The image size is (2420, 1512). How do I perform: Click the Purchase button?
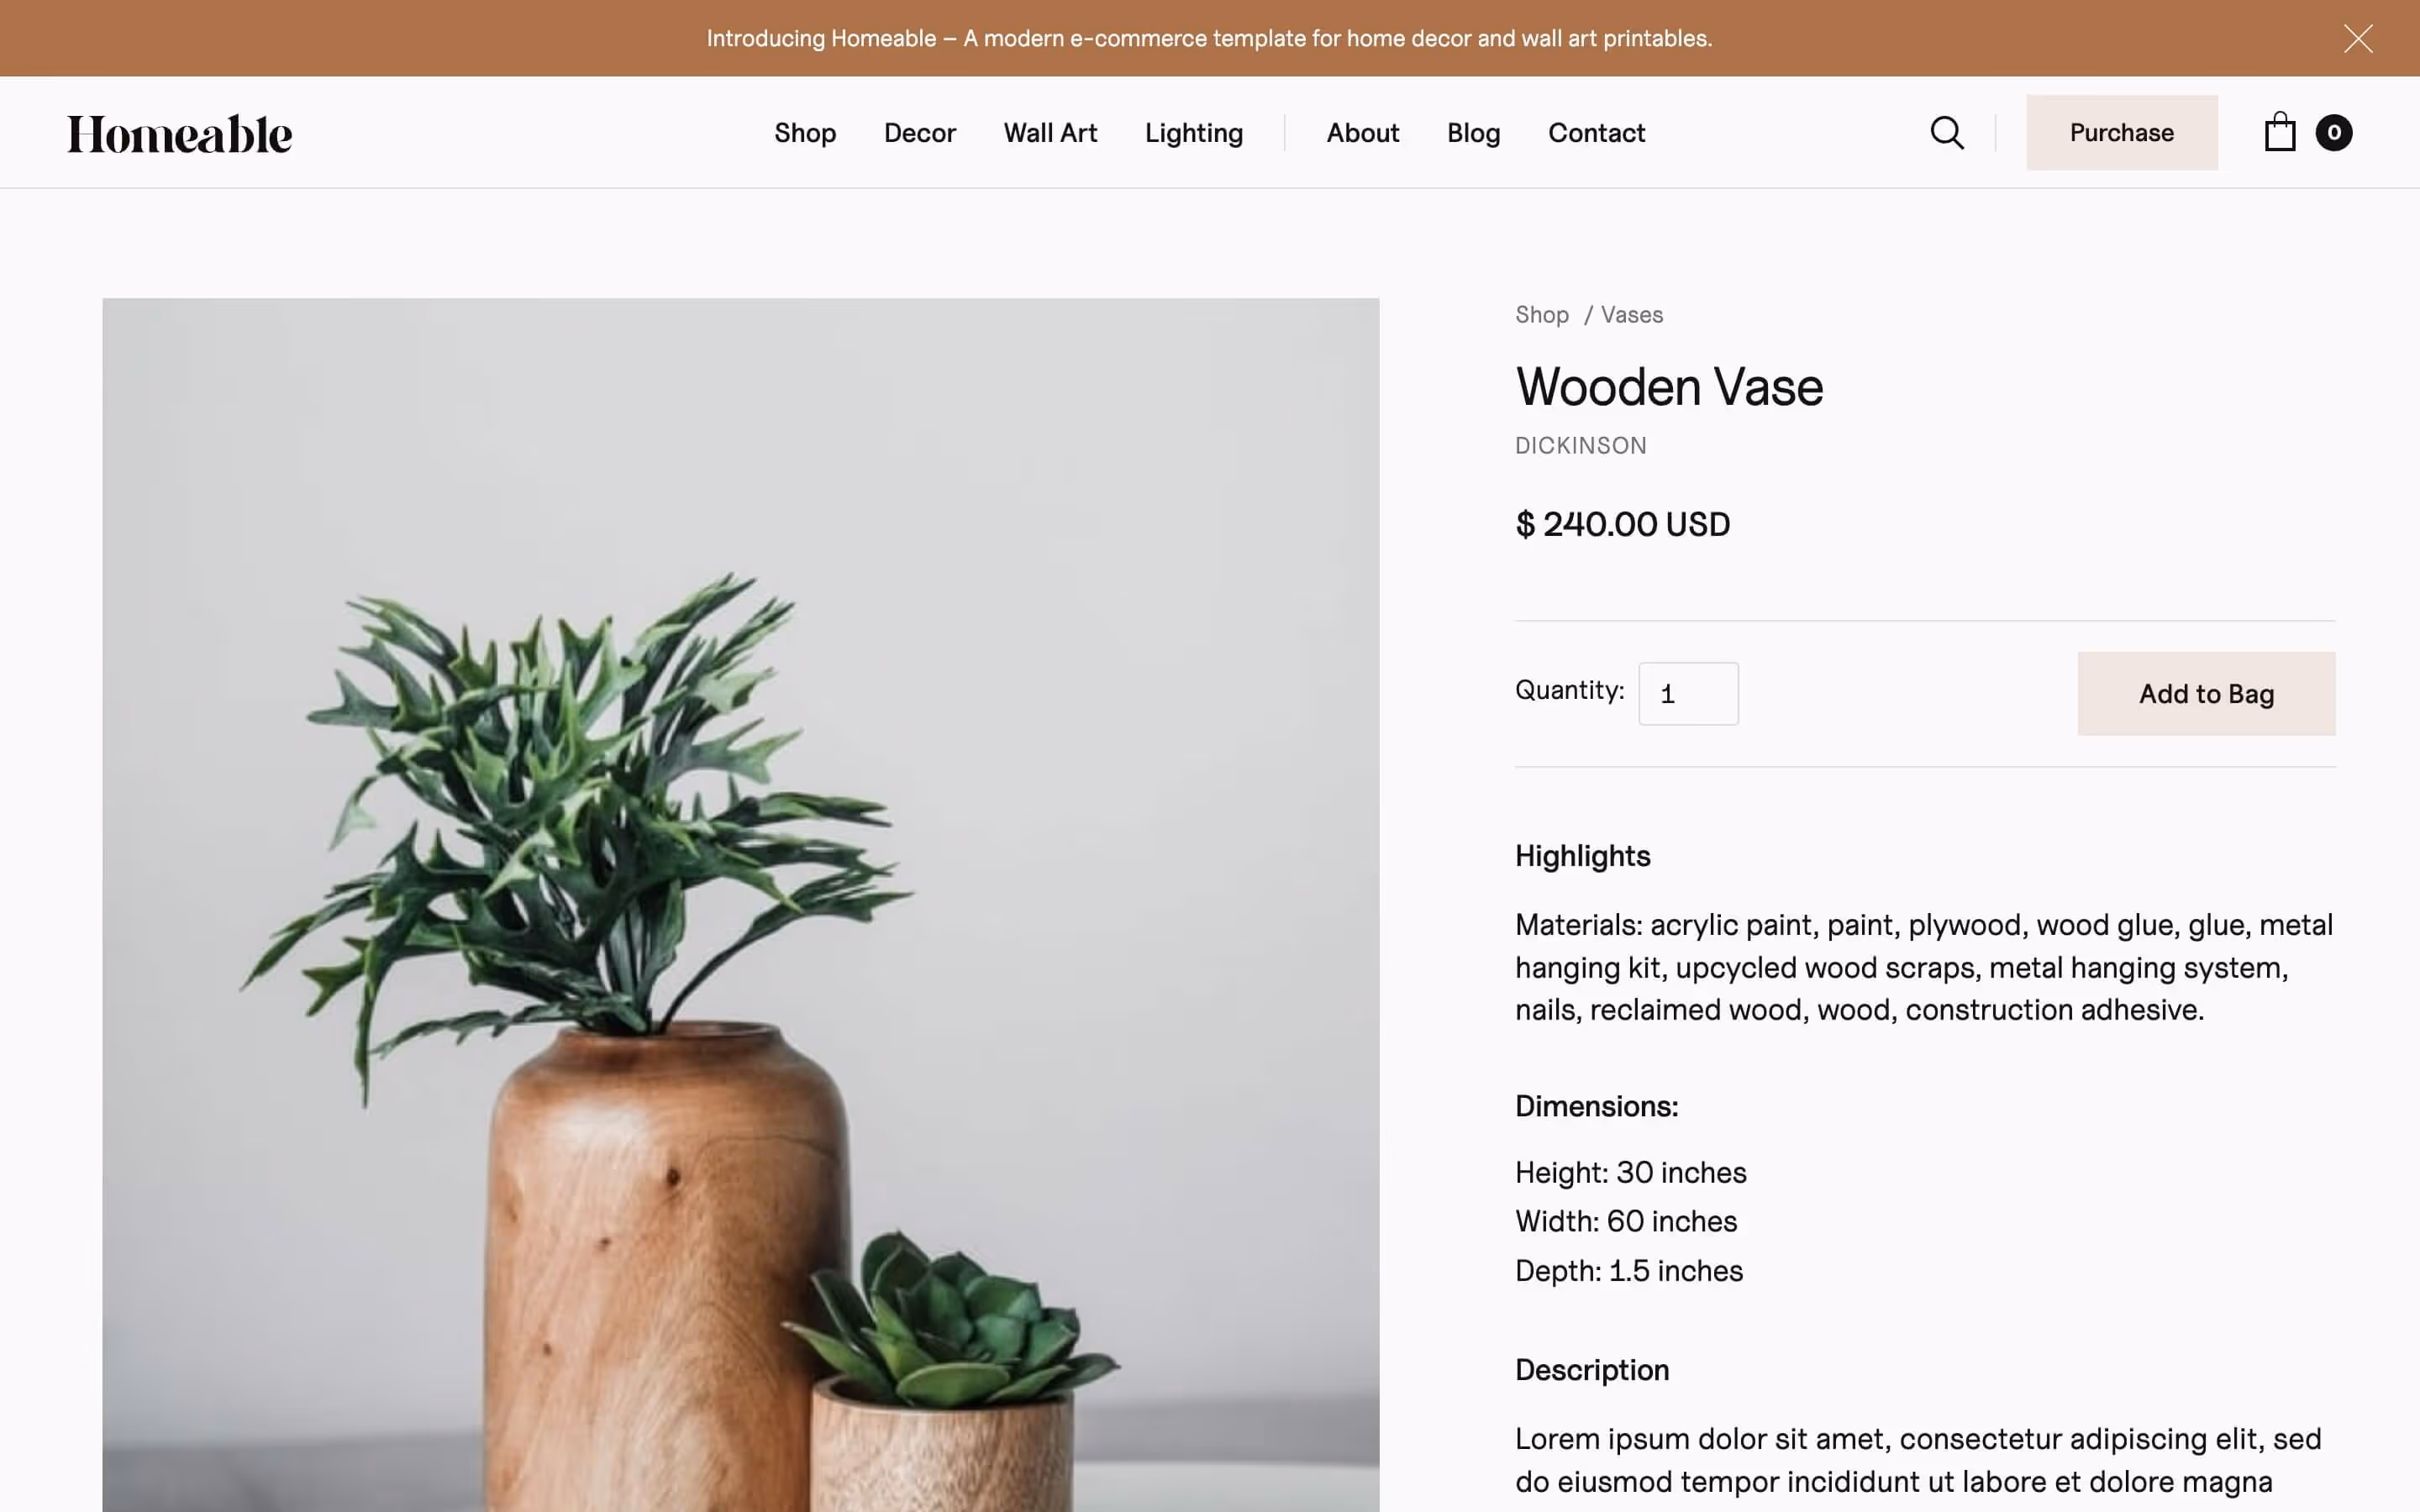pos(2122,133)
